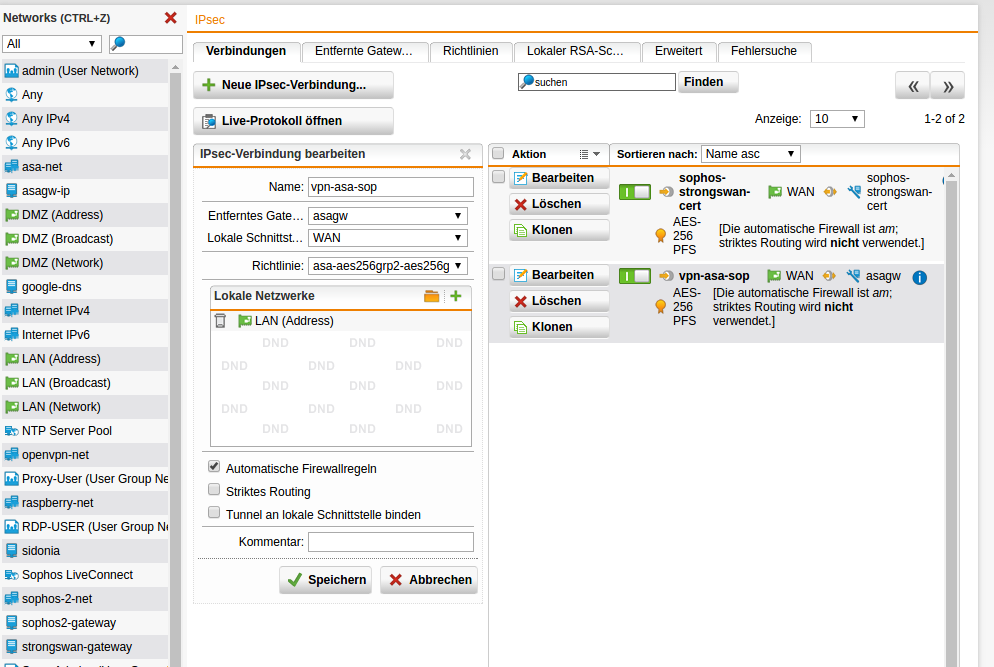
Task: Open the Aktion list menu icon
Action: (x=589, y=154)
